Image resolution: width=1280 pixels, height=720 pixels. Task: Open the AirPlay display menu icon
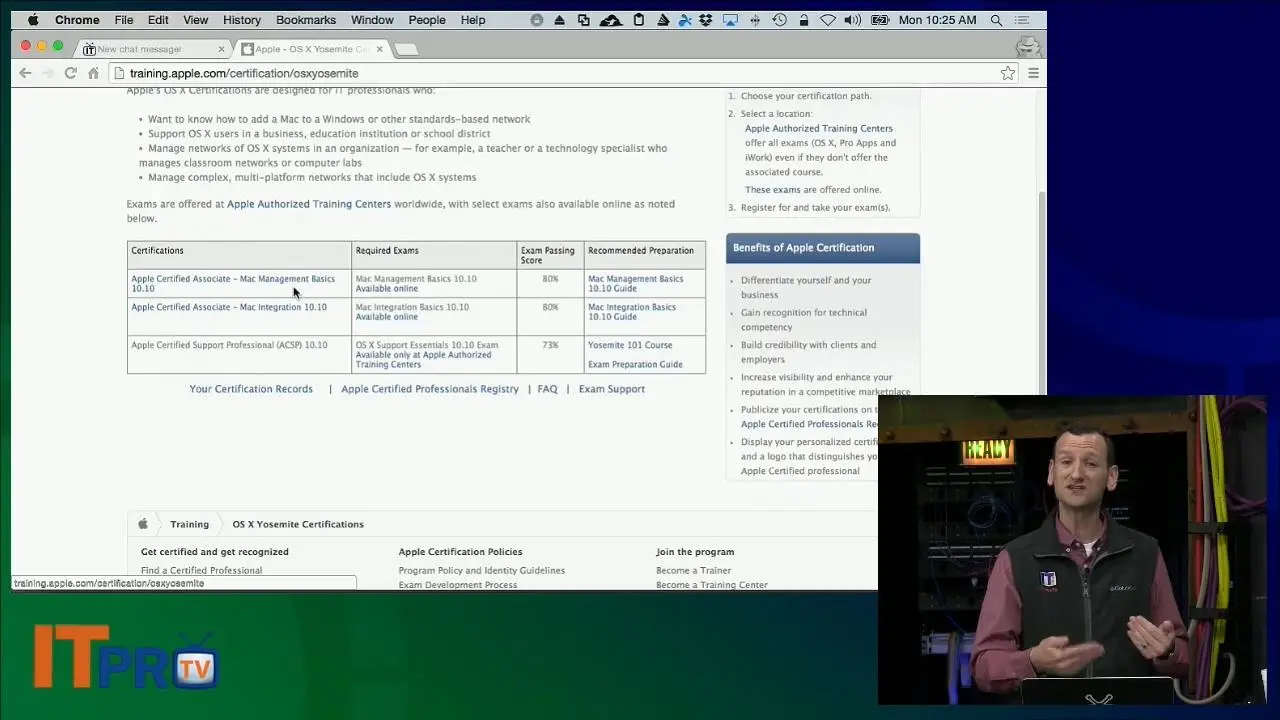point(730,20)
